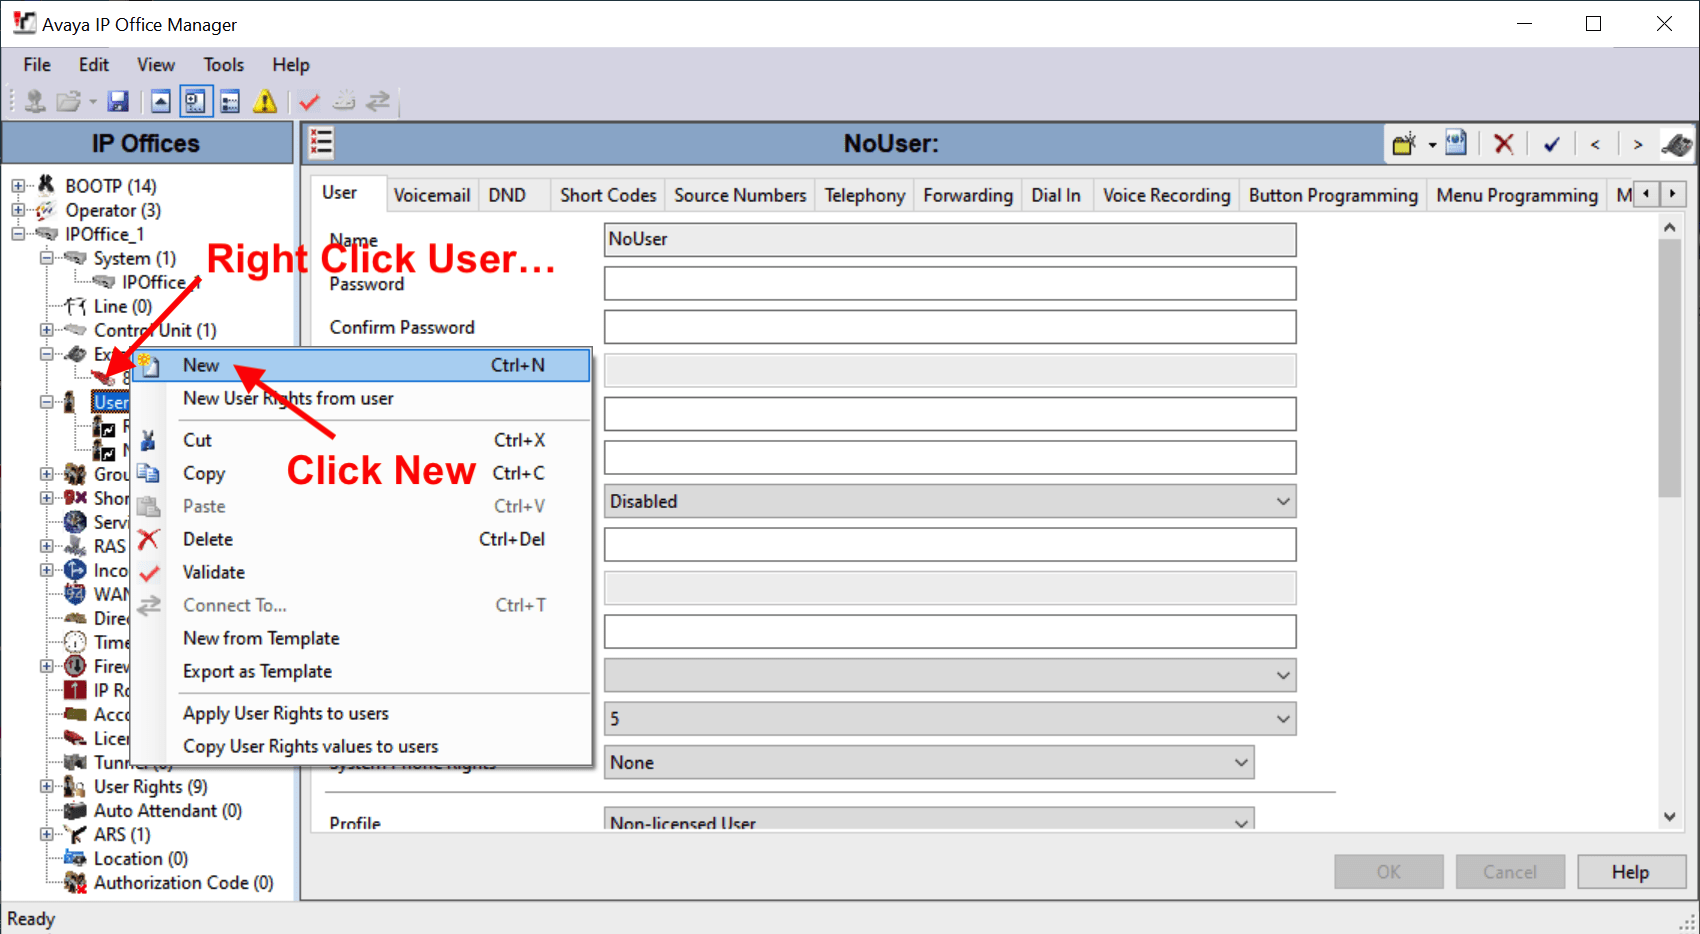This screenshot has height=934, width=1700.
Task: Click the export as template document icon
Action: (1457, 143)
